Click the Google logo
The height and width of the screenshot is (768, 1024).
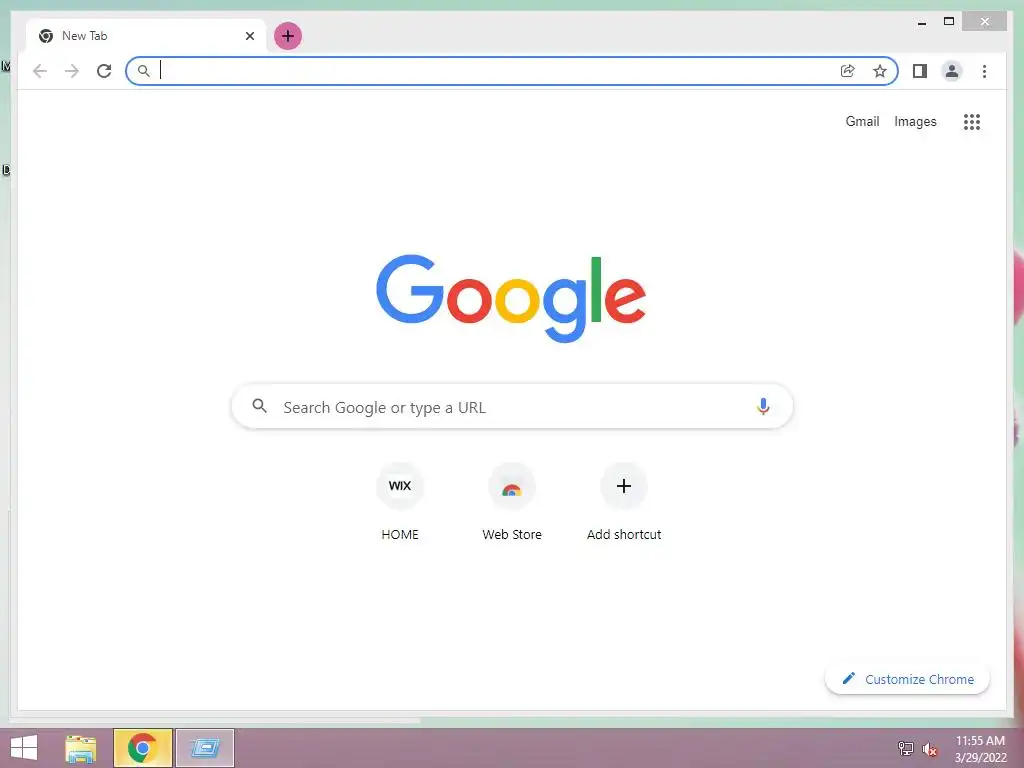[511, 298]
